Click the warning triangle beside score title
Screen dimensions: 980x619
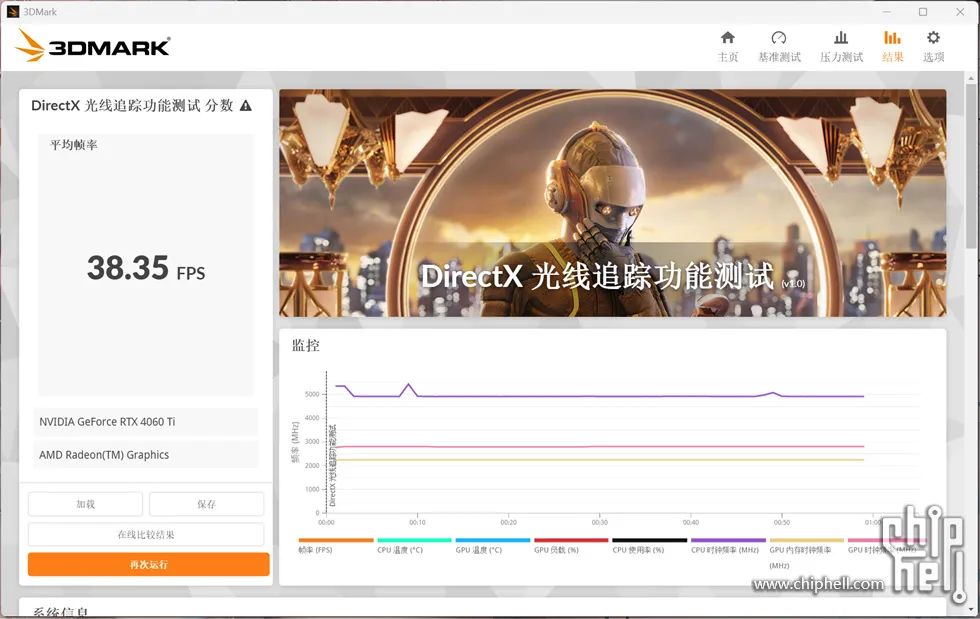pyautogui.click(x=246, y=106)
